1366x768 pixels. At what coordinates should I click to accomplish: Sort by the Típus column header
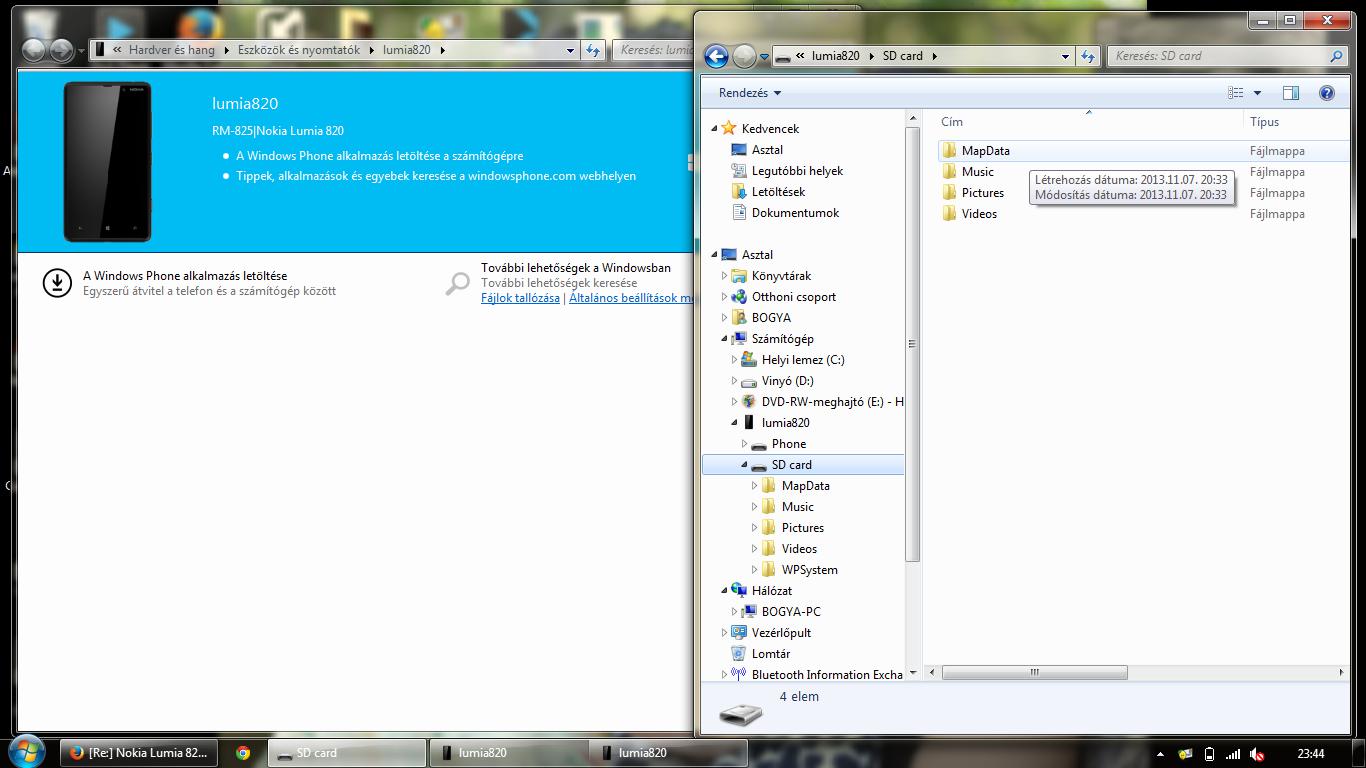pyautogui.click(x=1264, y=122)
